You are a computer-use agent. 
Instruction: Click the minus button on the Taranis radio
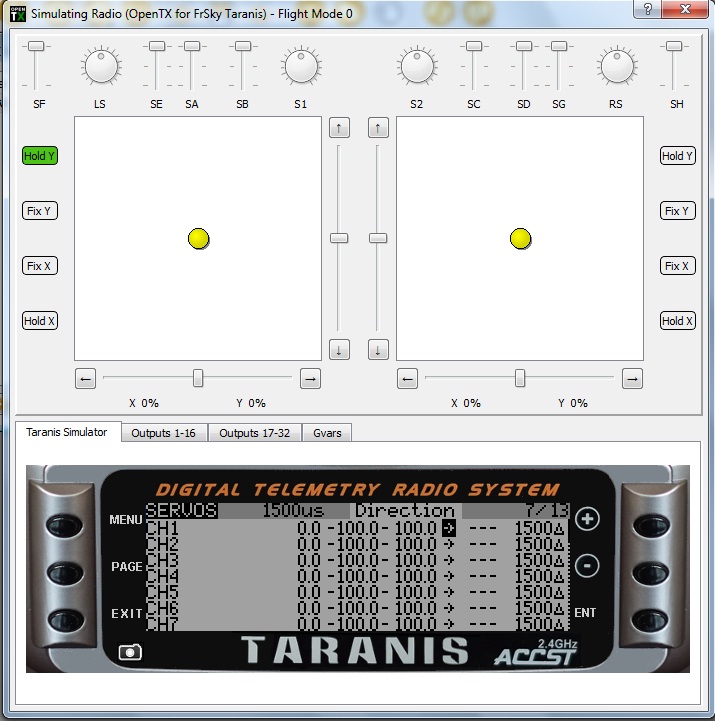(587, 565)
